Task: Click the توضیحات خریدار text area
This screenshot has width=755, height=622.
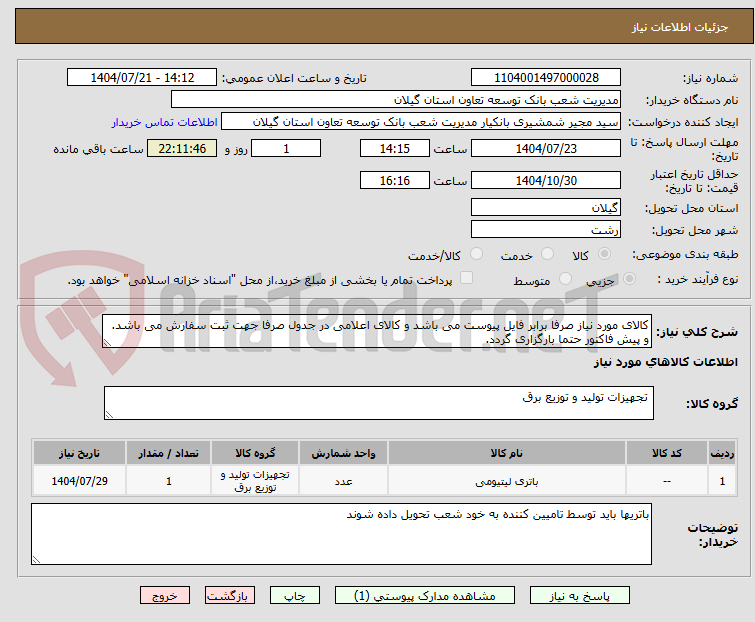Action: pyautogui.click(x=340, y=534)
